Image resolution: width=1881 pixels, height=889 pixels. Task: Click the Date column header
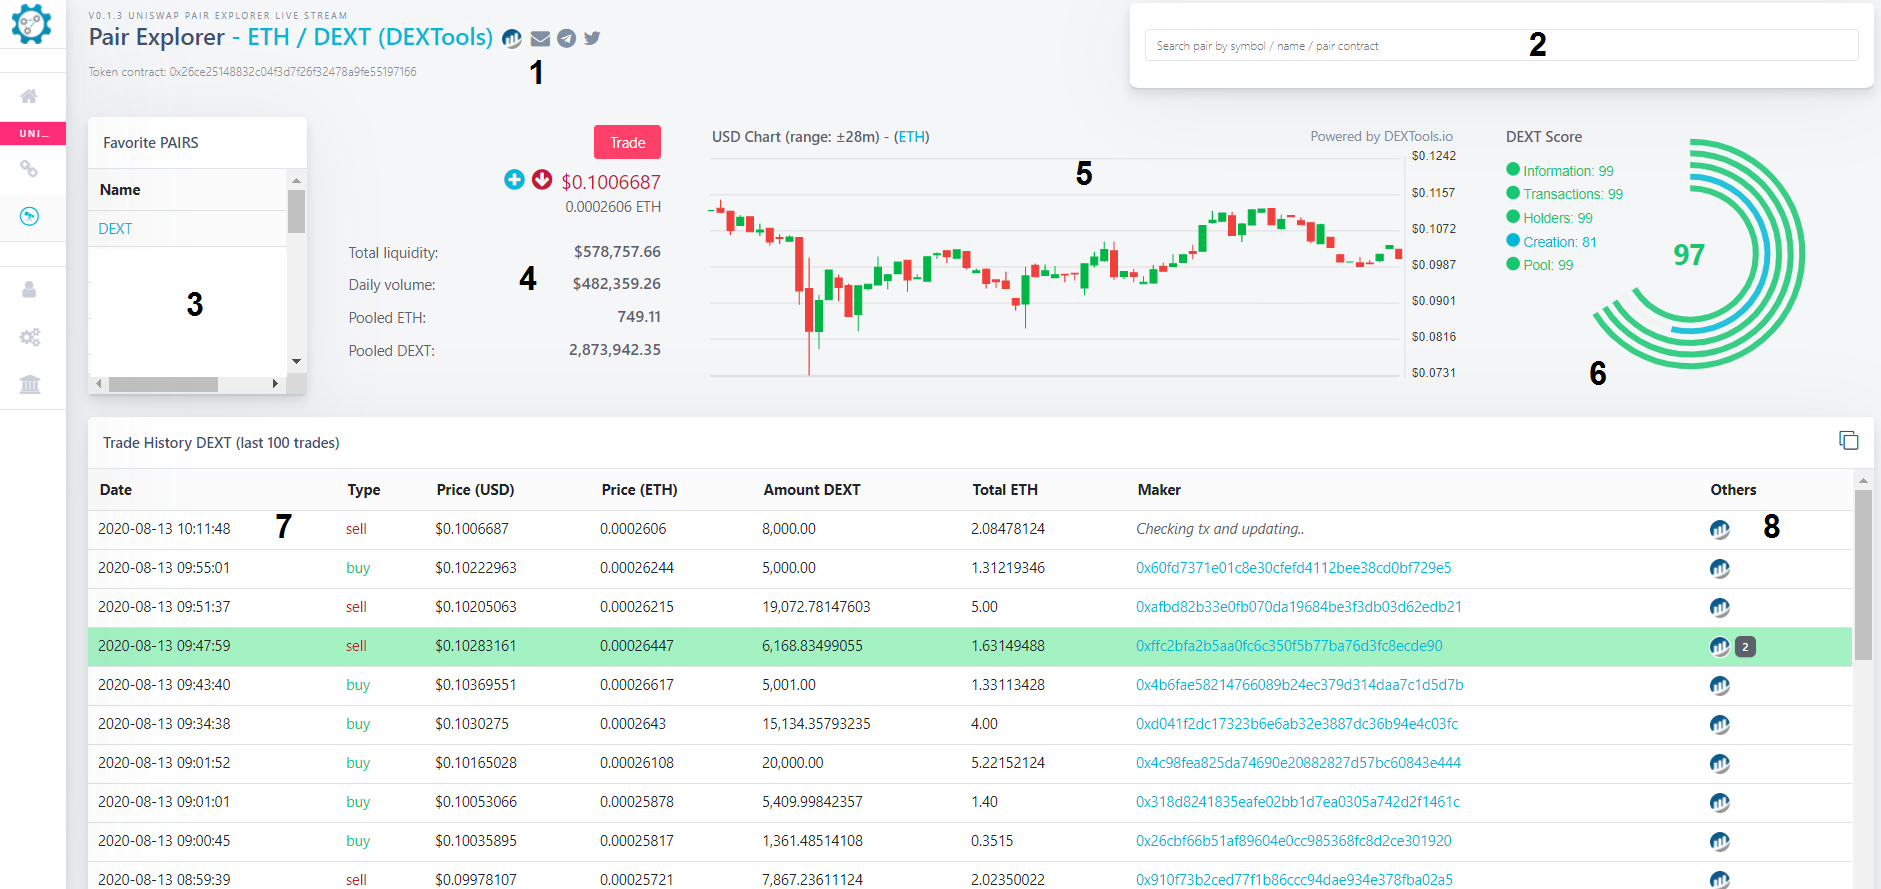116,490
